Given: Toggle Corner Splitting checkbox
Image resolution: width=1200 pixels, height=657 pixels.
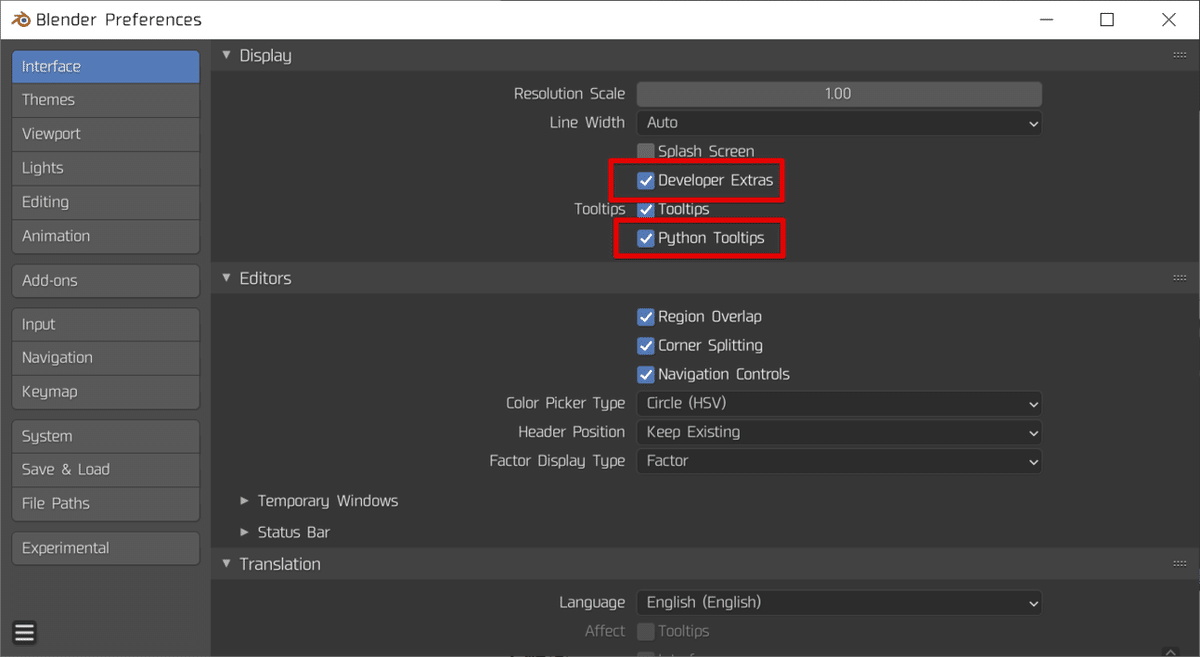Looking at the screenshot, I should [646, 345].
